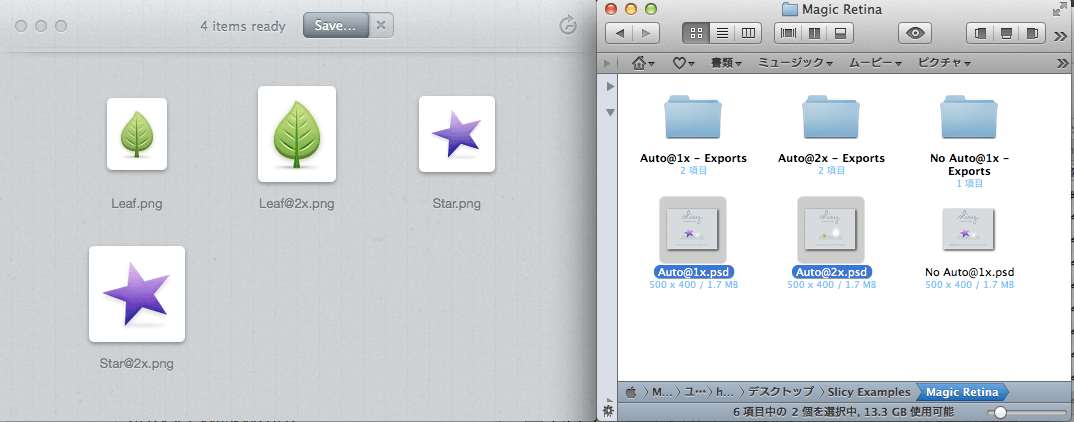The height and width of the screenshot is (422, 1074).
Task: Click the refresh icon in Slicy window
Action: coord(568,26)
